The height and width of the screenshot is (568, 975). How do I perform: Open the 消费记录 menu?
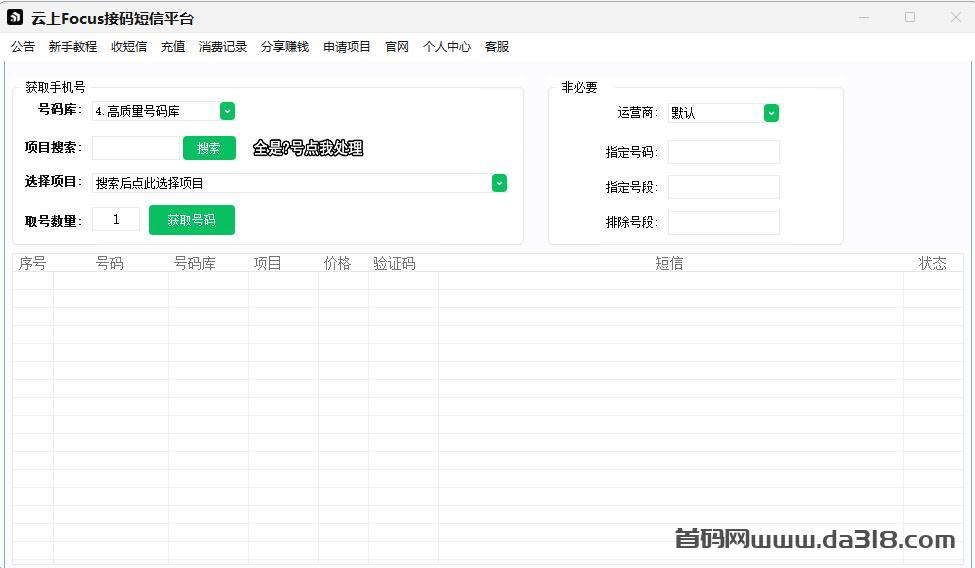click(x=223, y=47)
